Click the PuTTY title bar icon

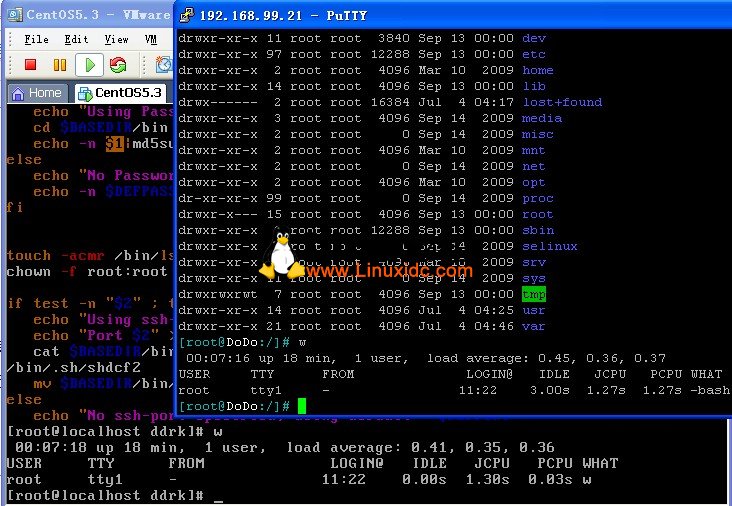coord(187,15)
